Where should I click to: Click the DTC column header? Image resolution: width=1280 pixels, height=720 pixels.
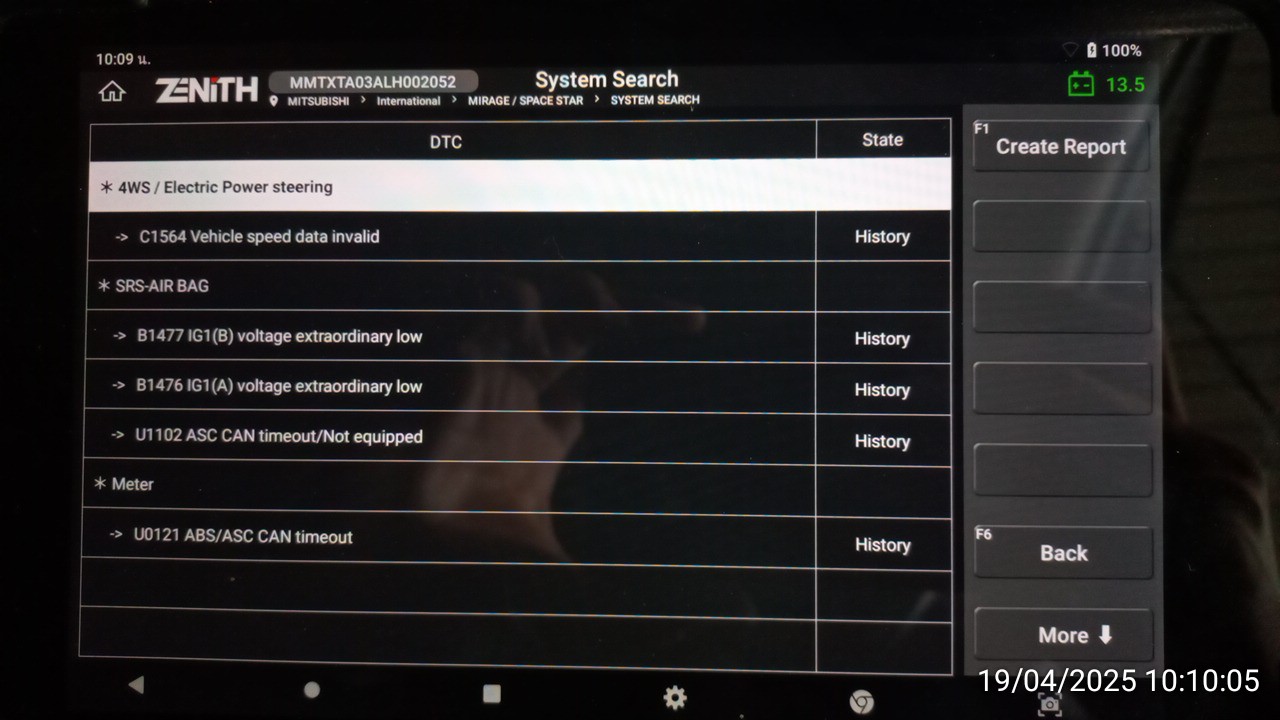453,142
